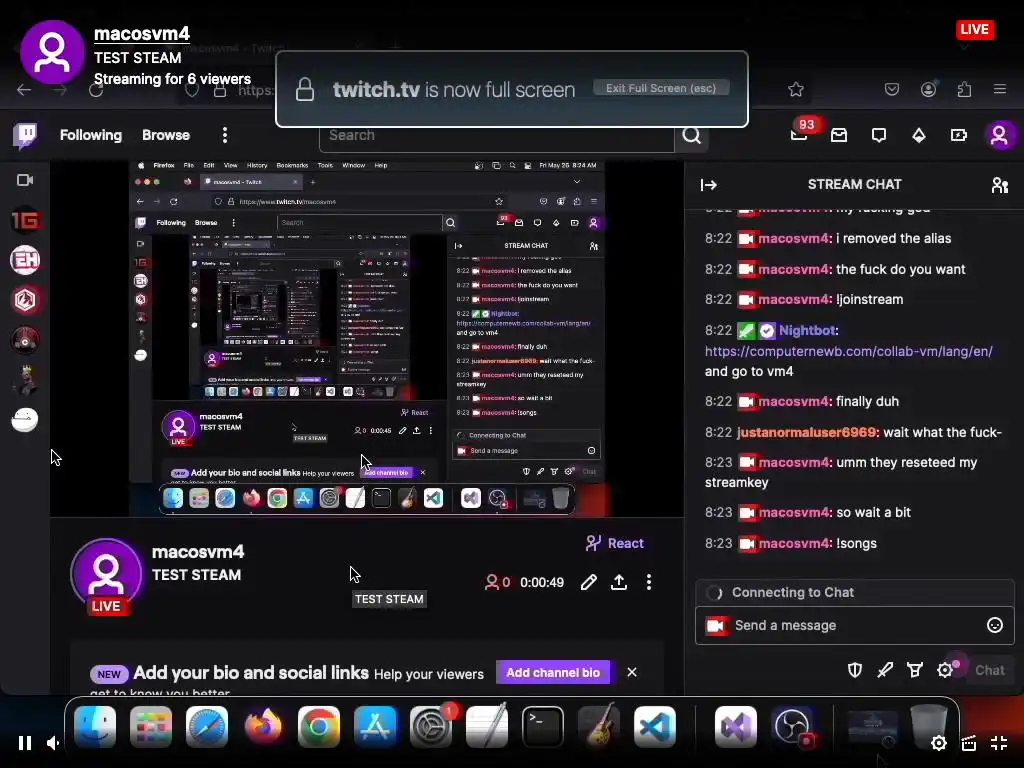The image size is (1024, 768).
Task: Open the computernewb.com collab-vm link
Action: point(848,351)
